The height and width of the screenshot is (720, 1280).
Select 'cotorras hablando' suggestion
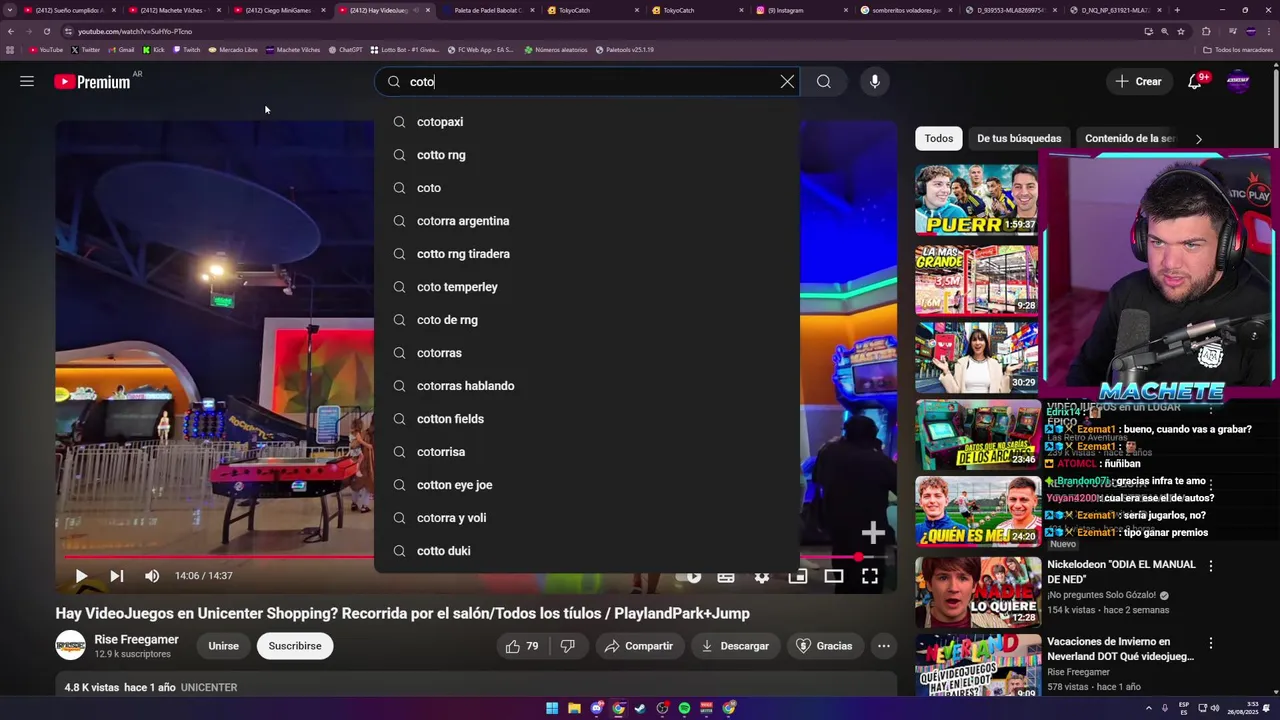(x=587, y=386)
